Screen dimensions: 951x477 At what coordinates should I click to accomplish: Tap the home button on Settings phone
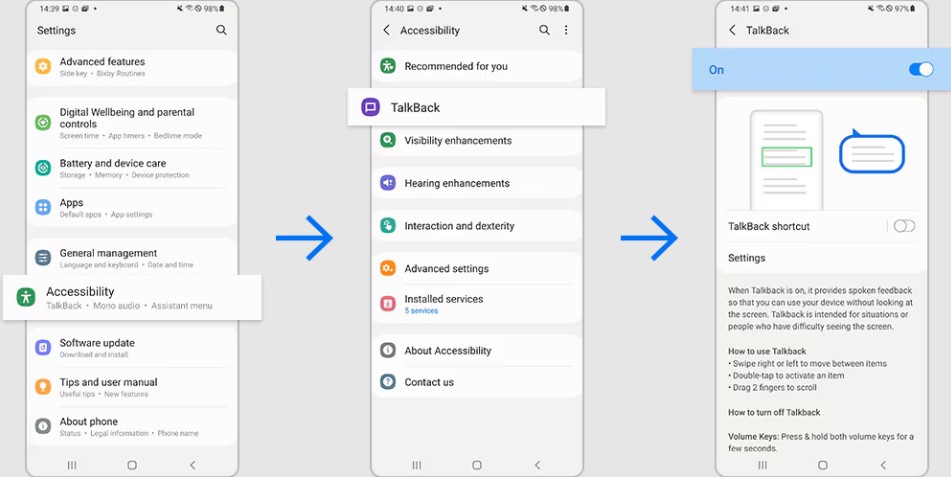pyautogui.click(x=132, y=465)
